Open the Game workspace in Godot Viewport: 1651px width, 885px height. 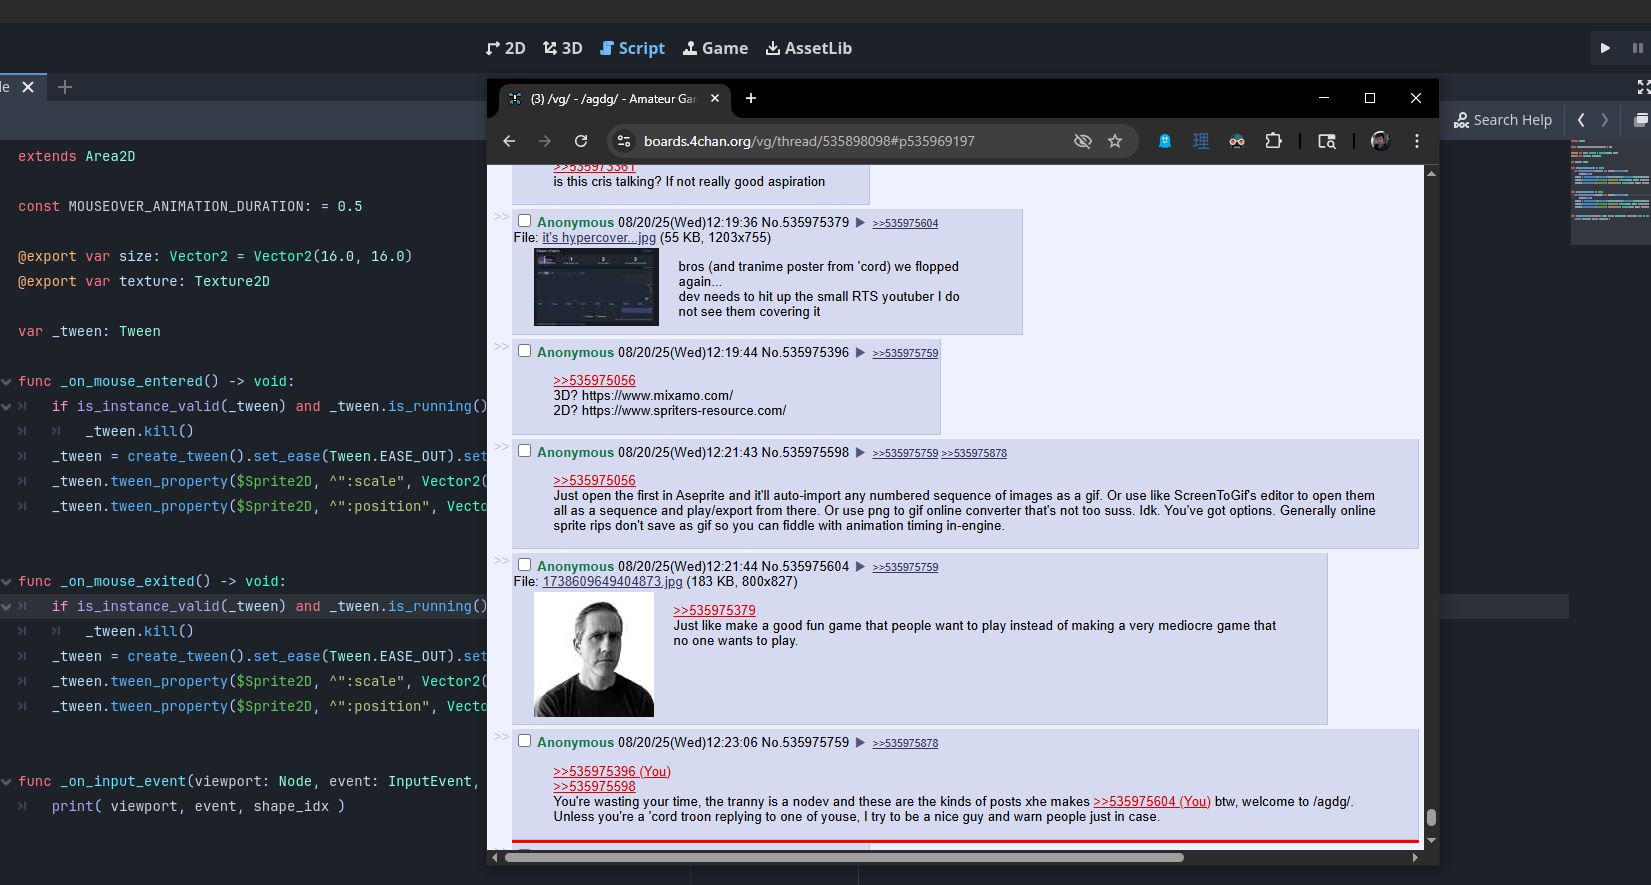click(x=715, y=48)
